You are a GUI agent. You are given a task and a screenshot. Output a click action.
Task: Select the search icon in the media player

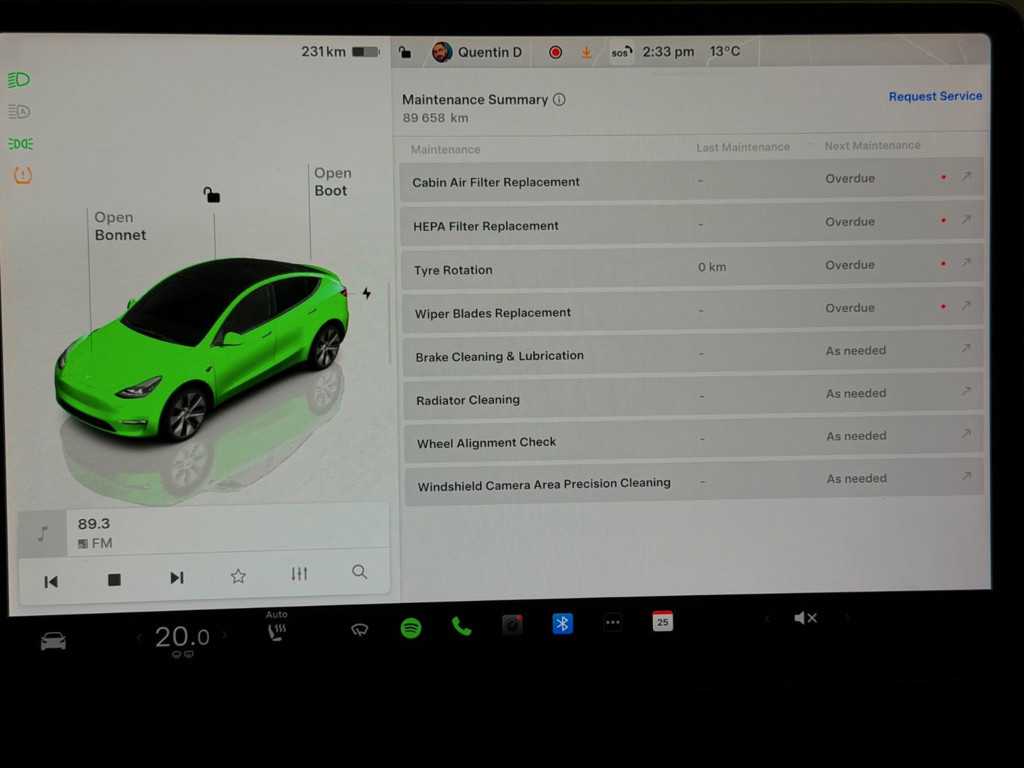(359, 572)
